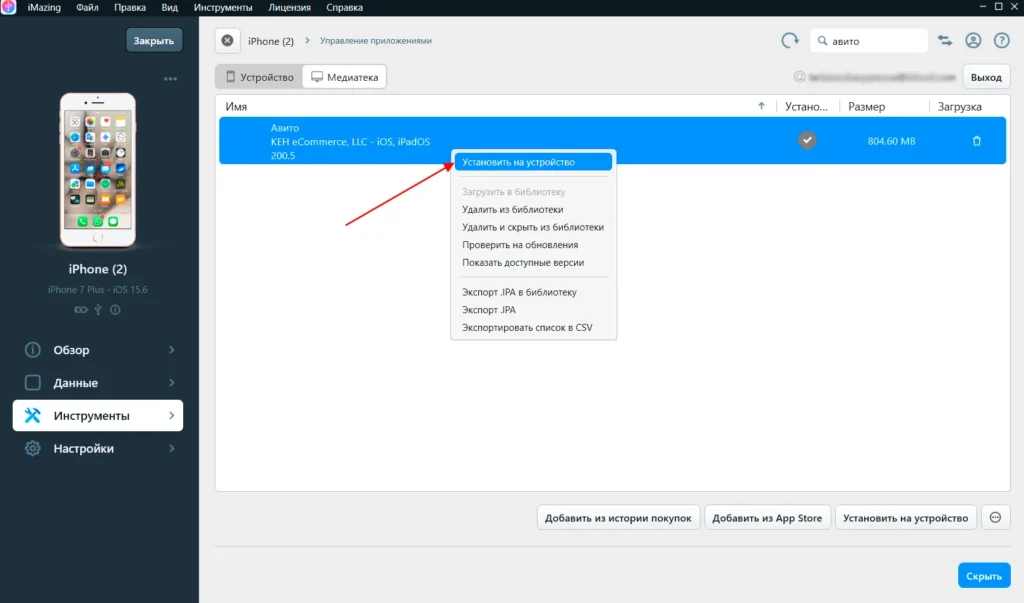Close the app management view with the X icon

(x=227, y=41)
